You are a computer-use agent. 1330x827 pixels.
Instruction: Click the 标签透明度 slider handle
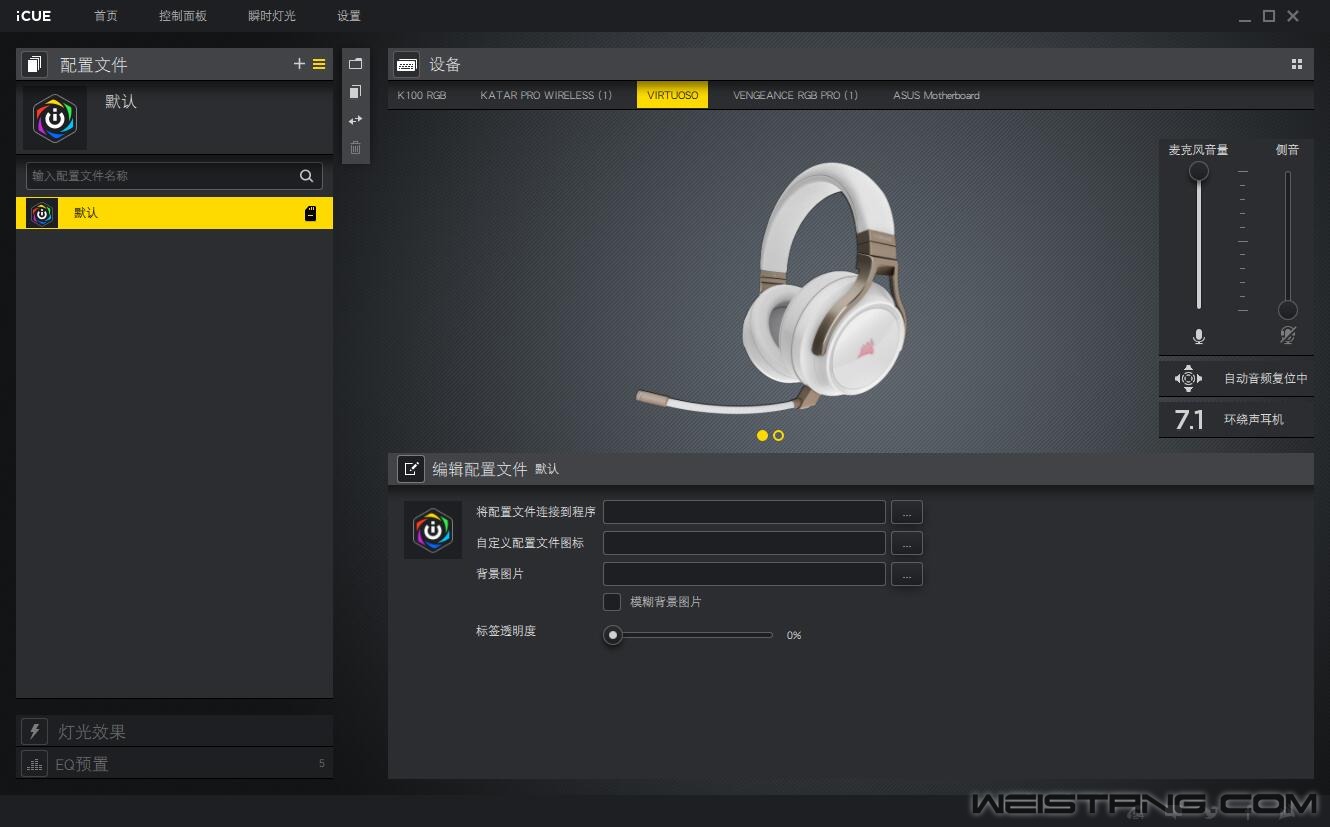[613, 635]
